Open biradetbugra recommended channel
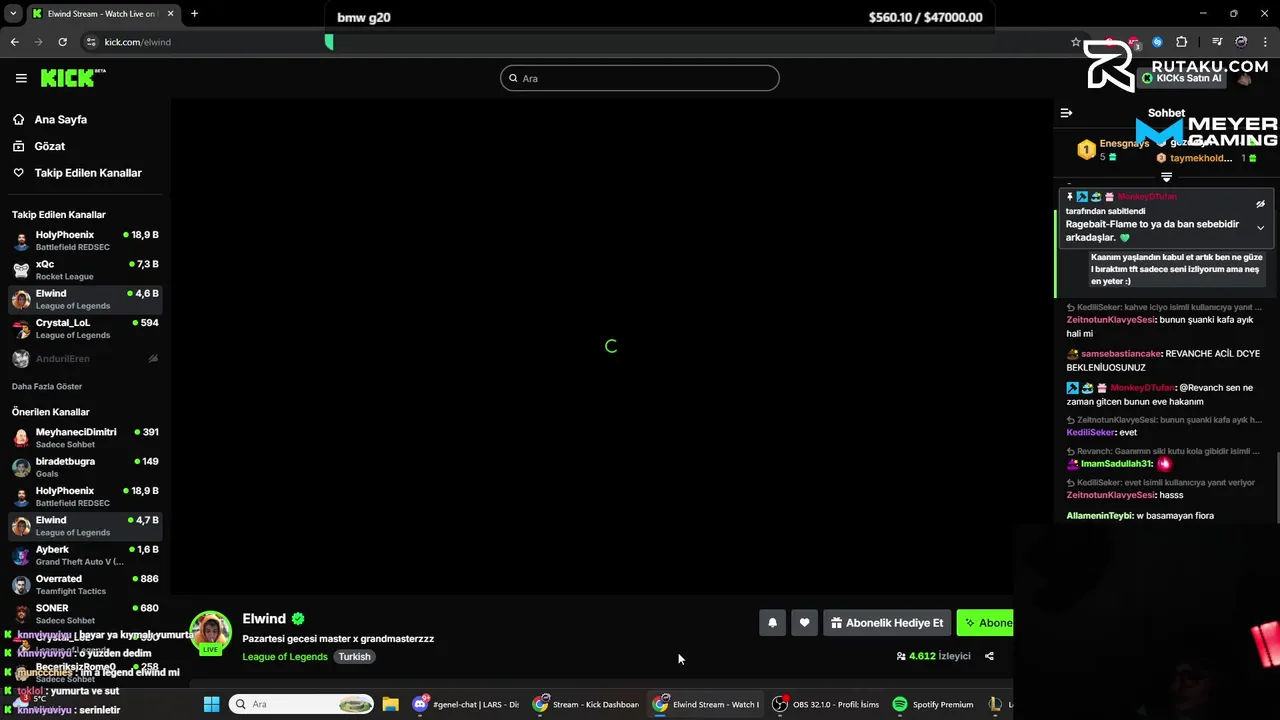 click(x=85, y=467)
